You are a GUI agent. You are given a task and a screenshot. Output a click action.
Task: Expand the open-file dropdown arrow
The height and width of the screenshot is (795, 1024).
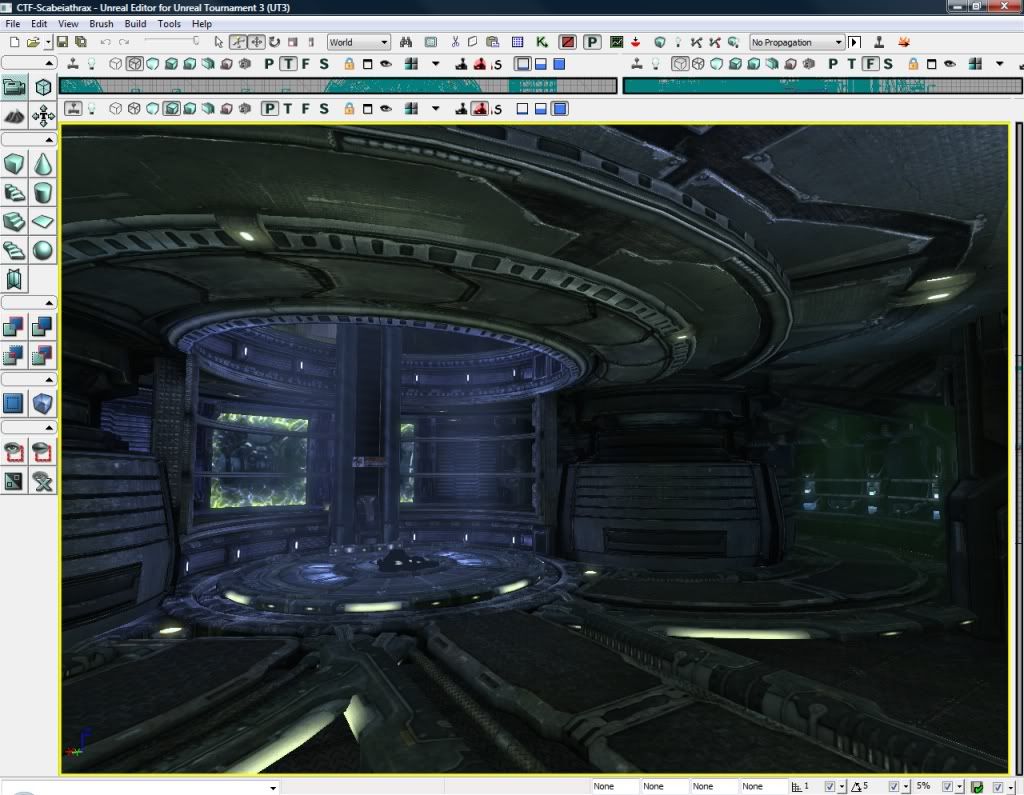click(x=48, y=42)
